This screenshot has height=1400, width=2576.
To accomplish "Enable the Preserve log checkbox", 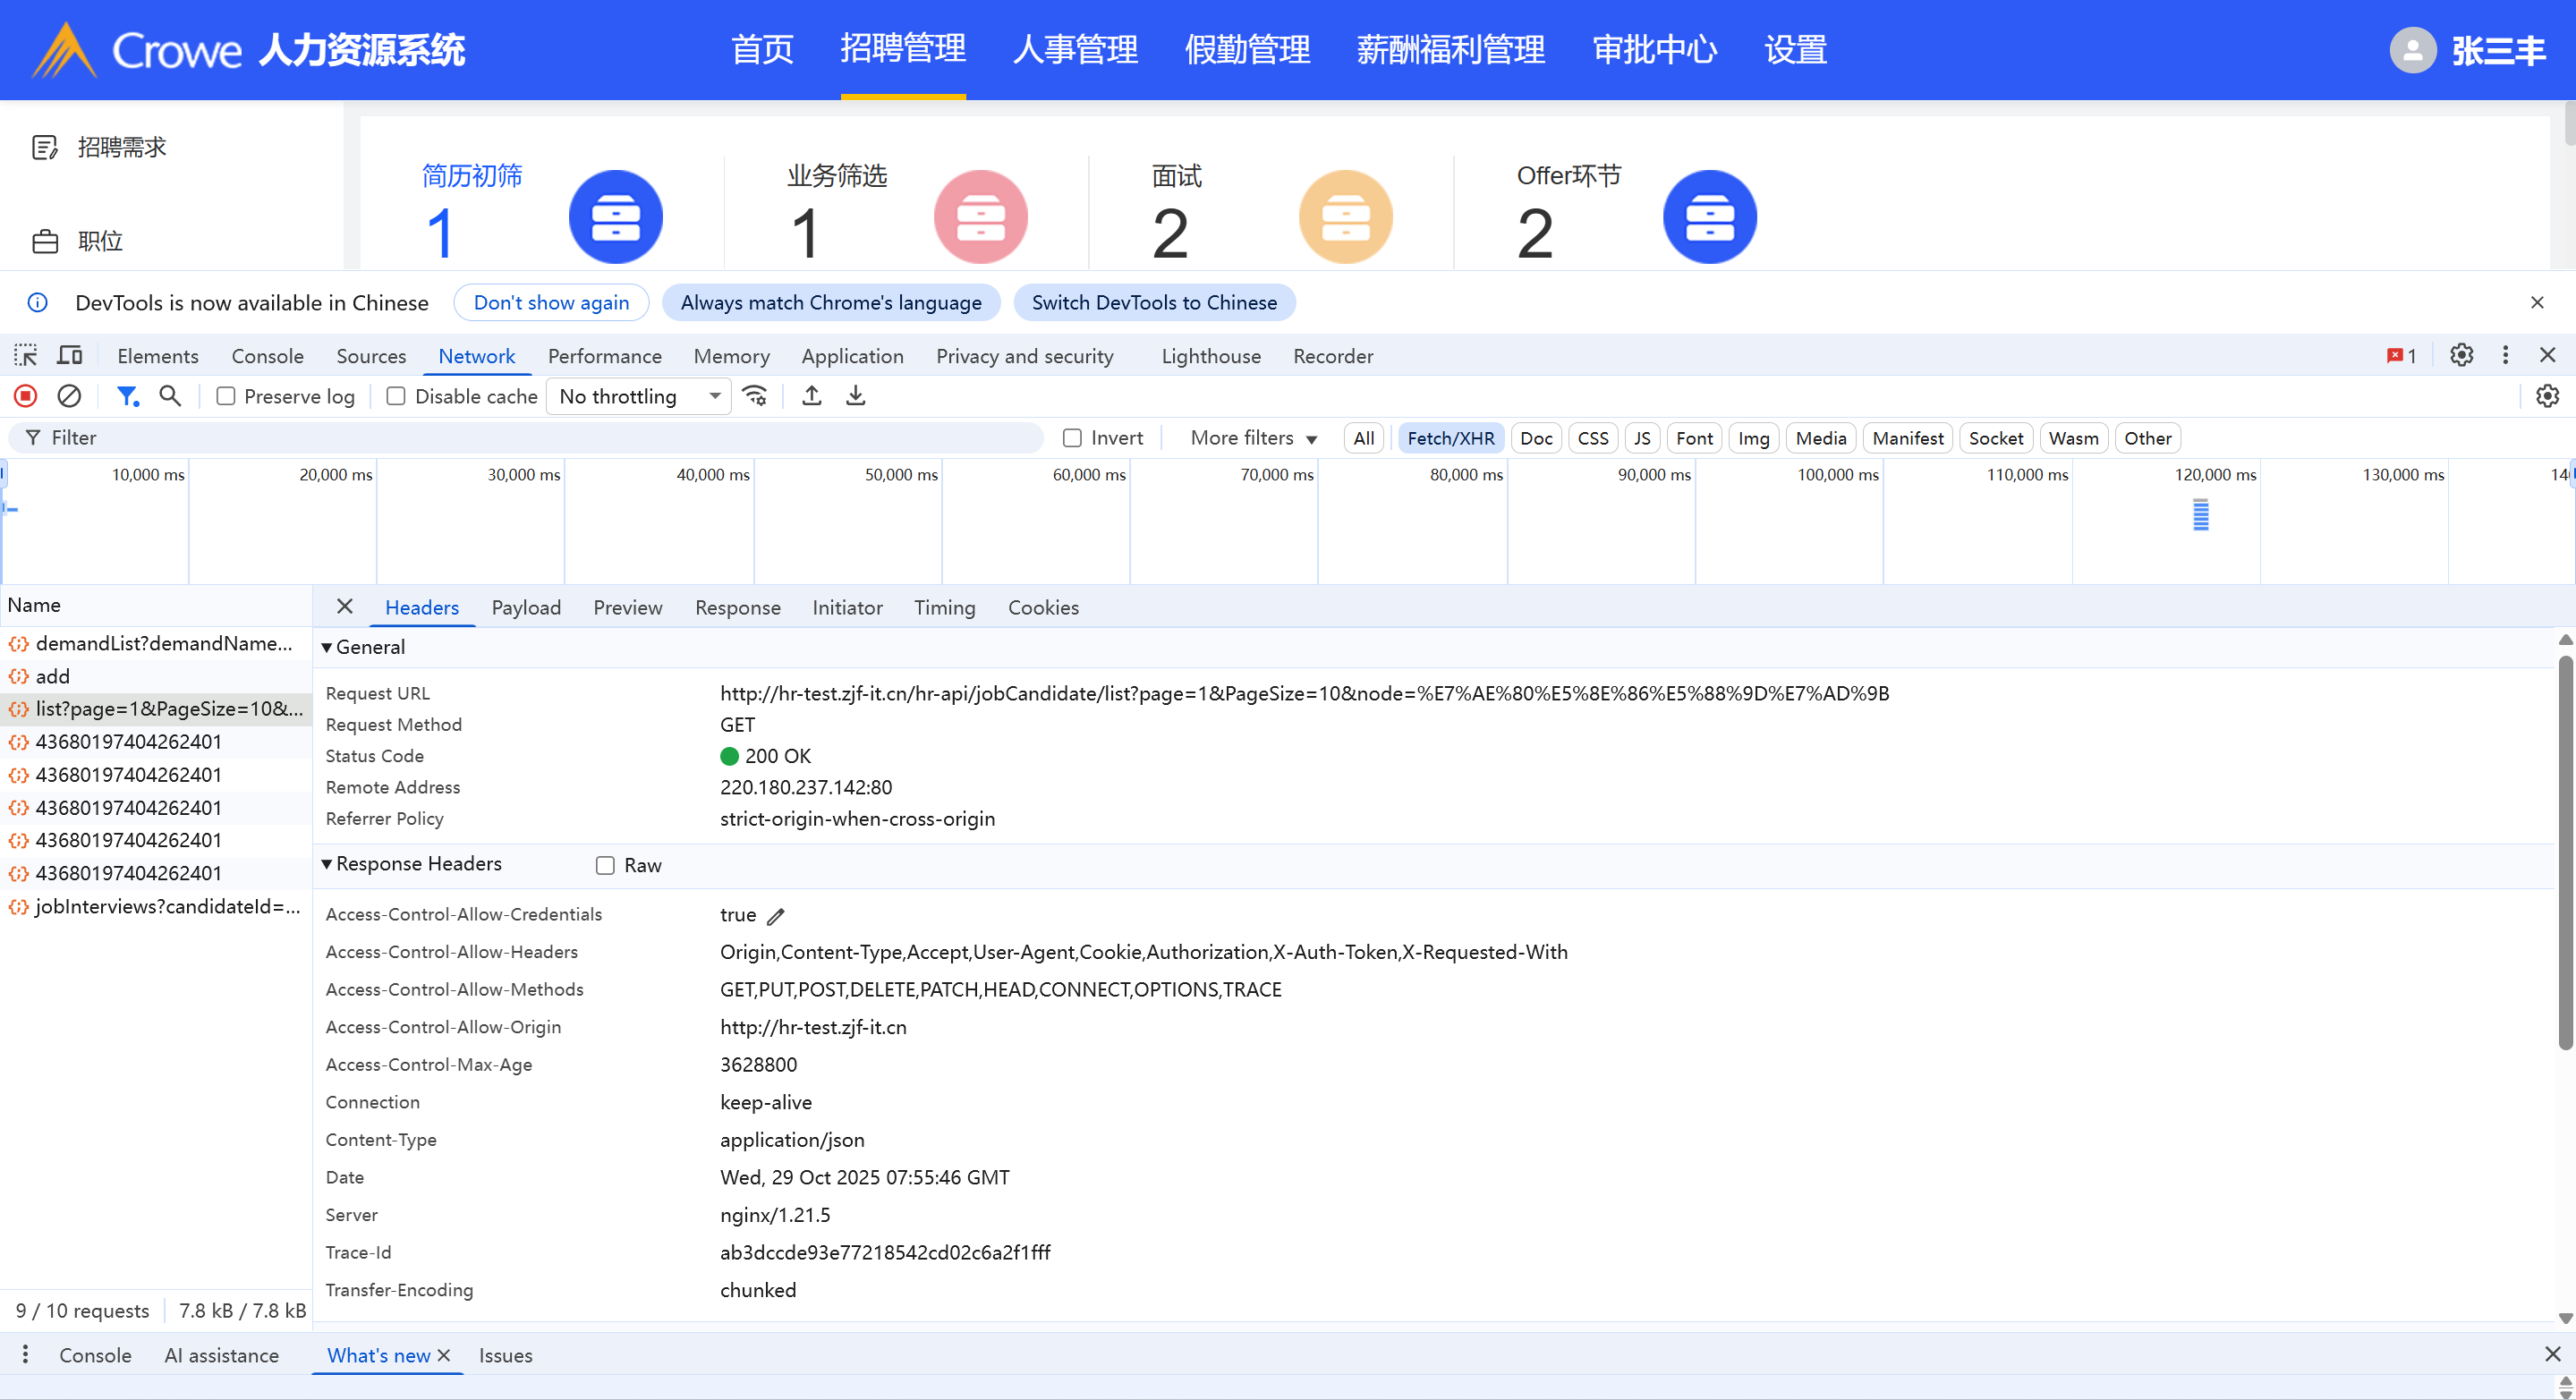I will tap(226, 396).
